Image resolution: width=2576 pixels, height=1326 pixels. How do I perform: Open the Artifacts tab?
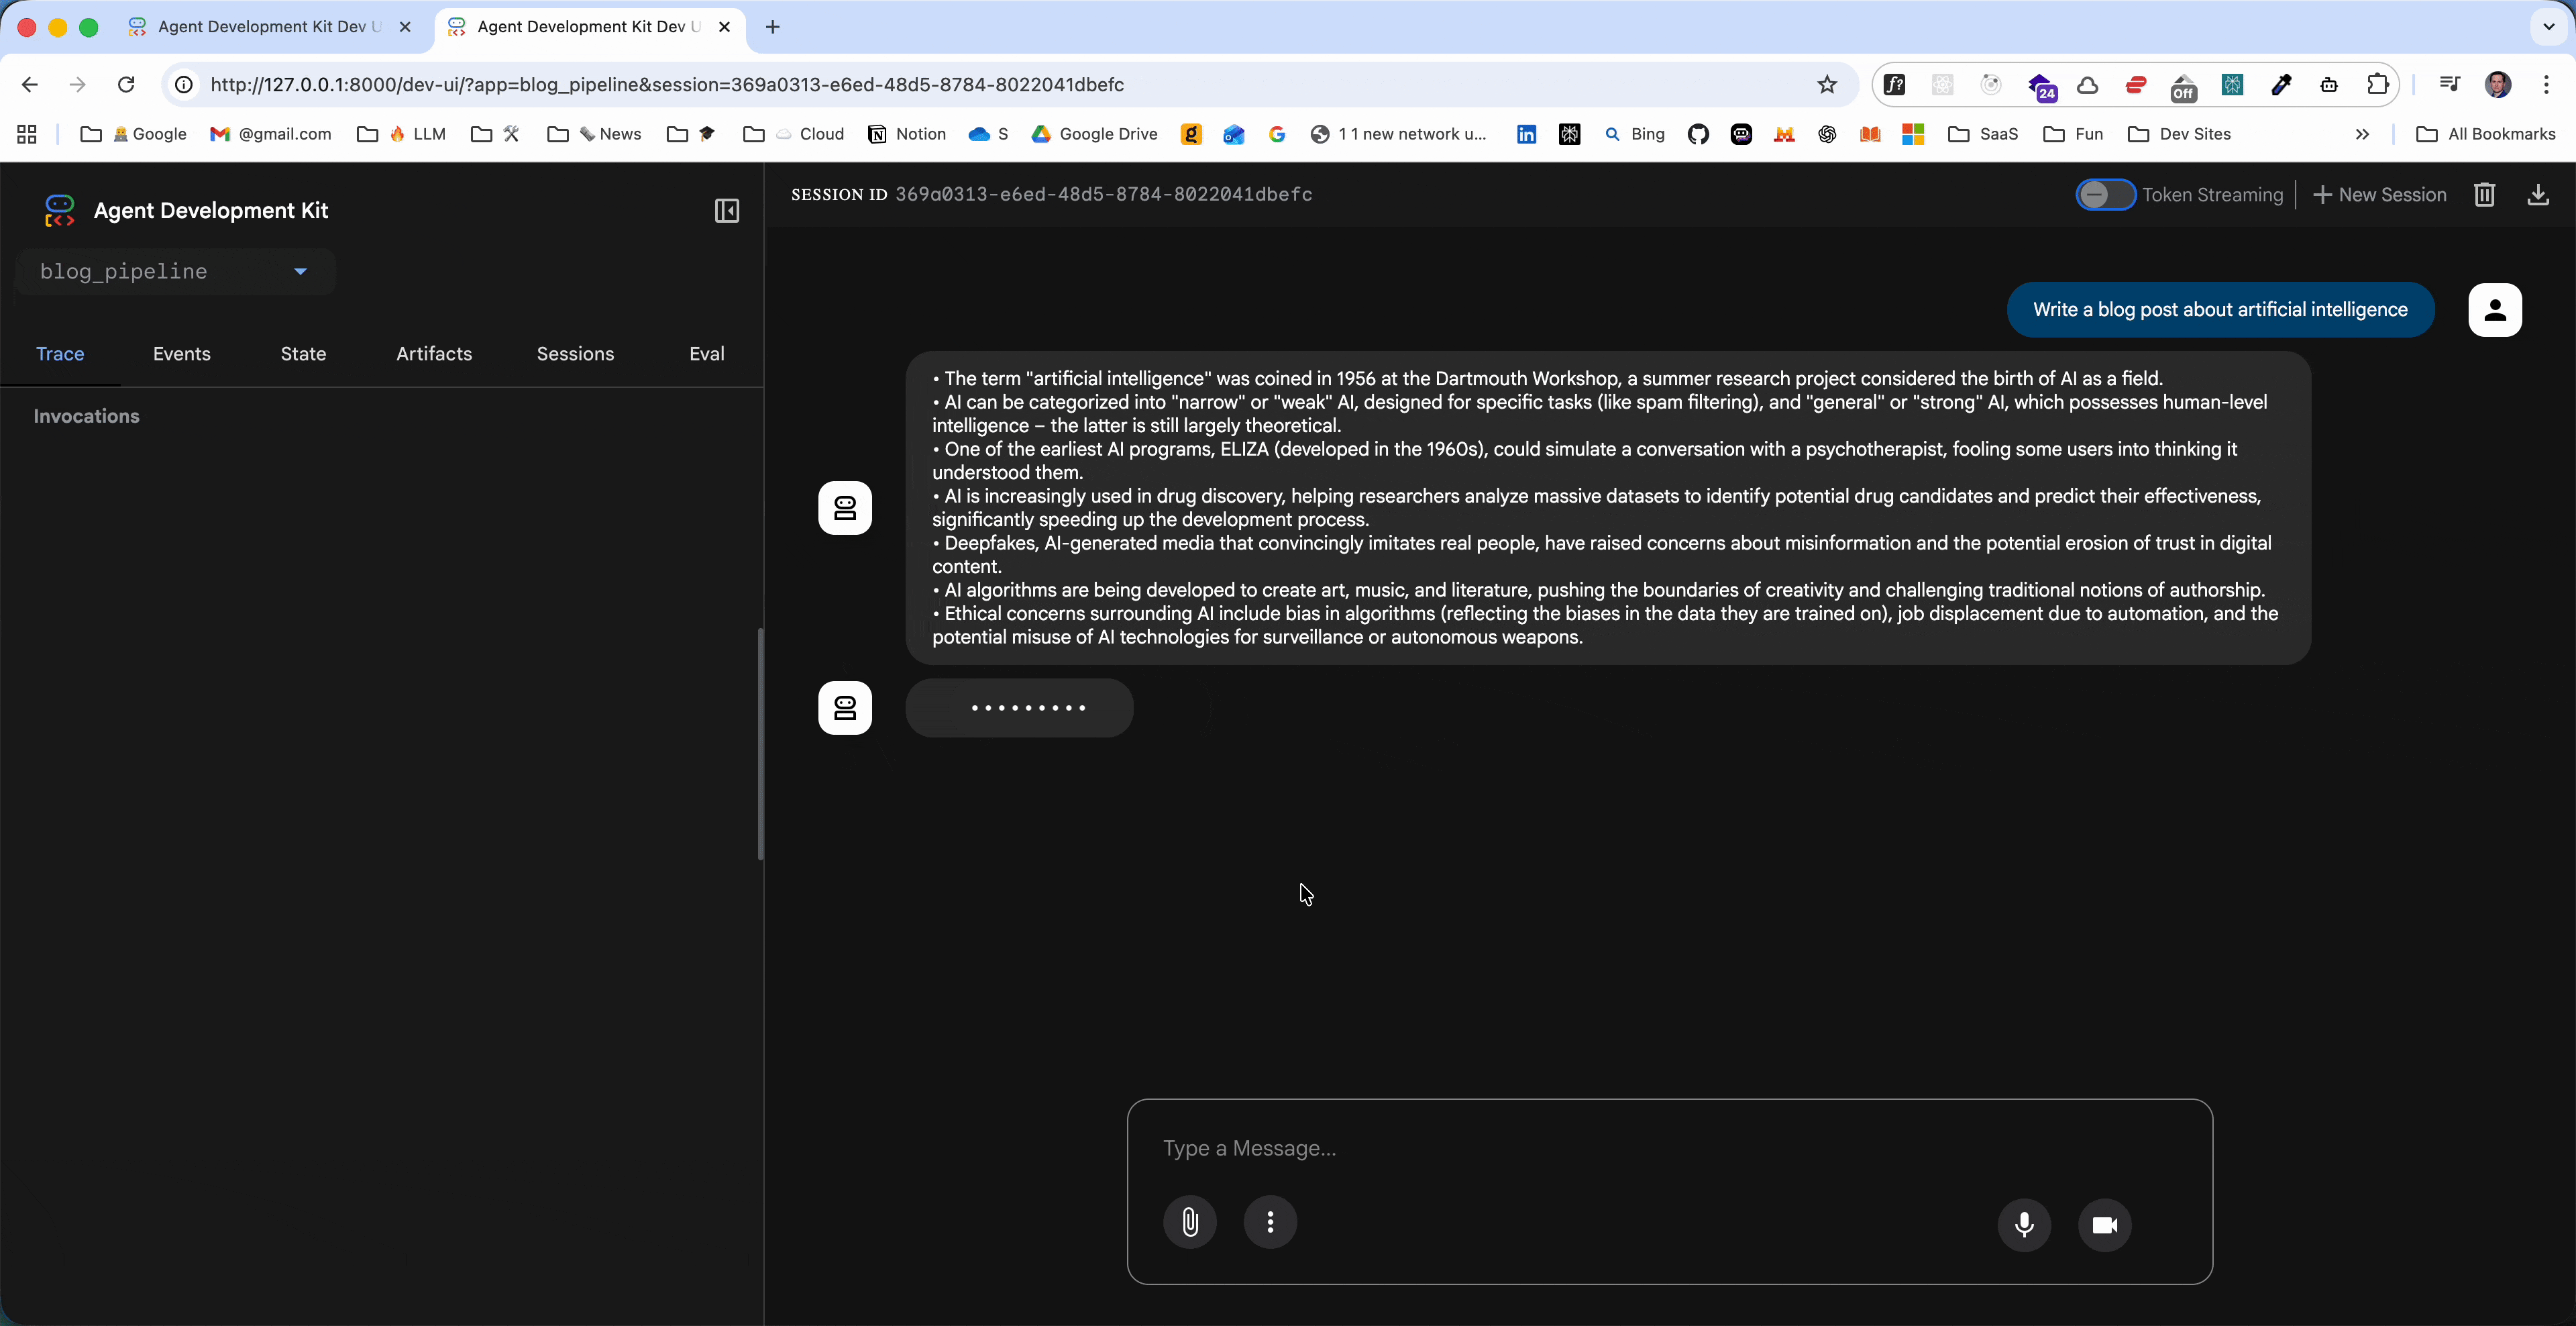click(433, 354)
